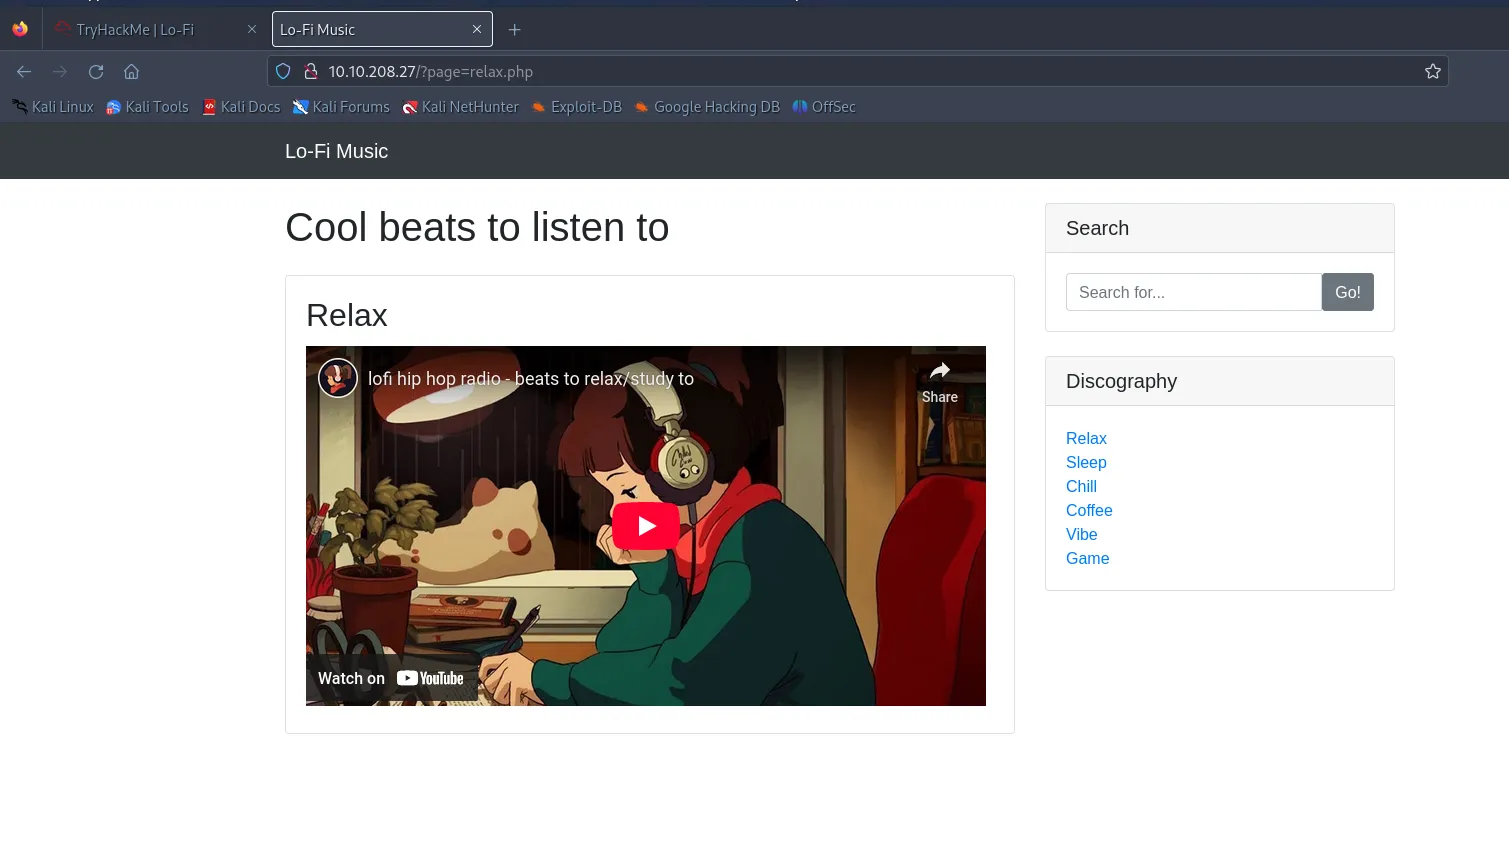
Task: Select the Game discography link
Action: click(x=1087, y=558)
